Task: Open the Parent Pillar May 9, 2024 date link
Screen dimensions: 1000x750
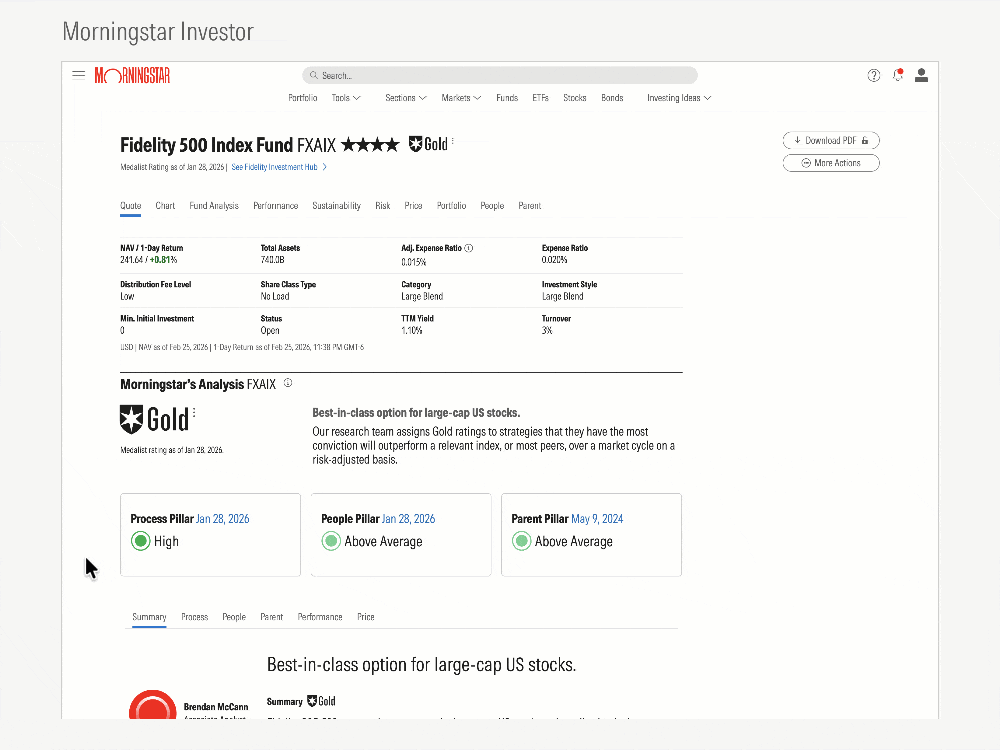Action: [597, 519]
